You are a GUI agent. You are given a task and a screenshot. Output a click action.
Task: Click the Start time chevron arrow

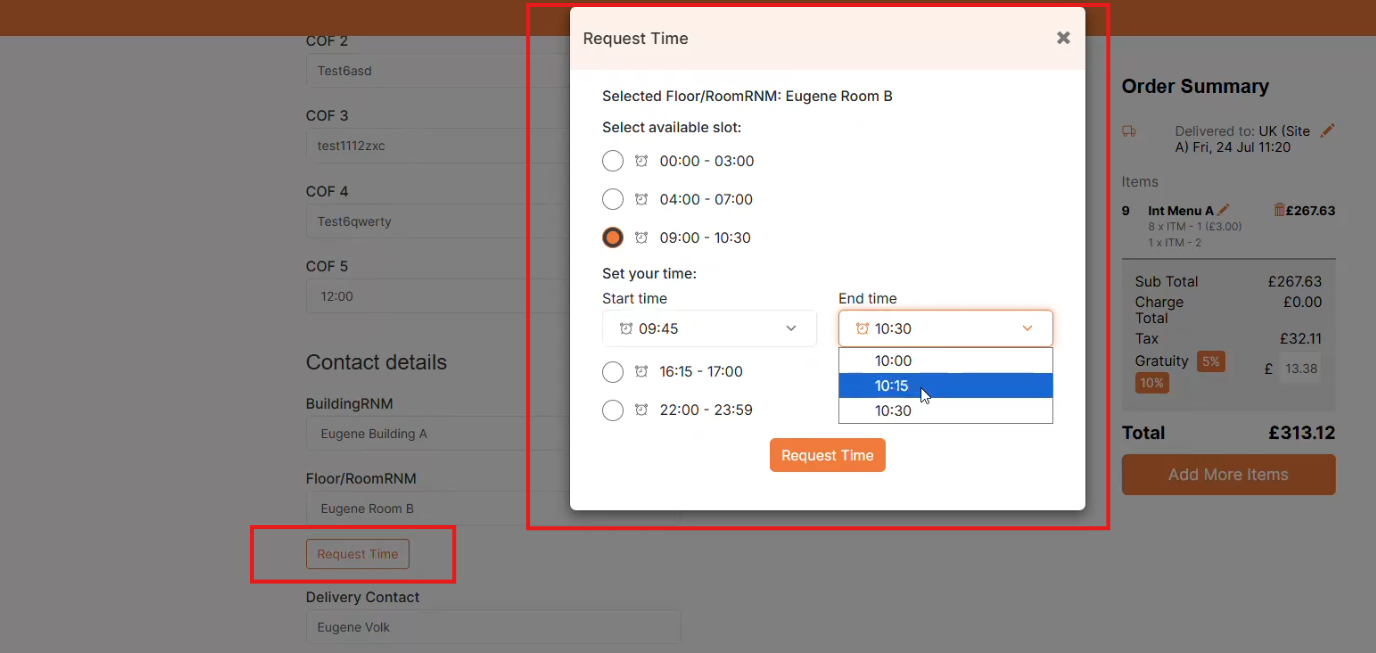791,328
